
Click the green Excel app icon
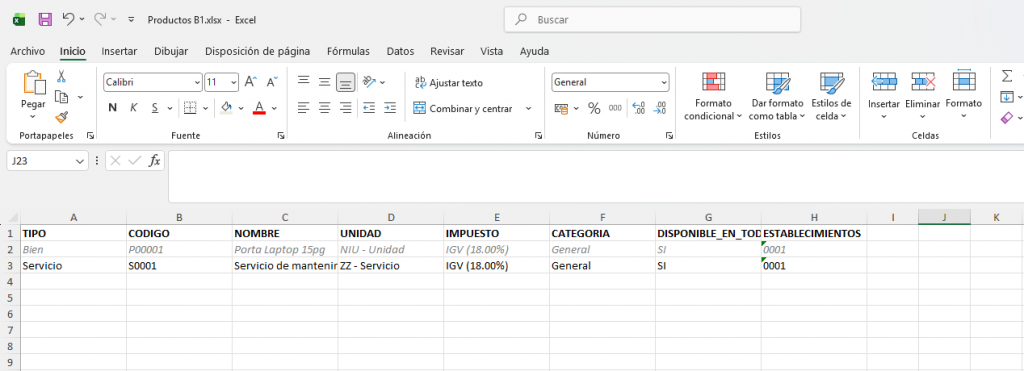click(19, 20)
